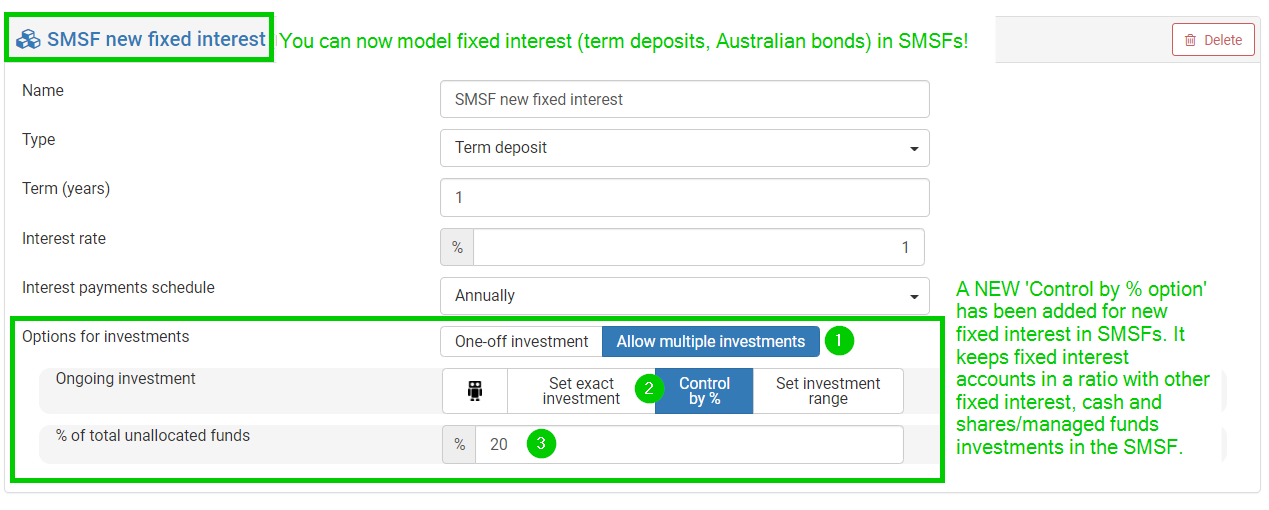The height and width of the screenshot is (510, 1269).
Task: Select One-off investment option
Action: point(521,341)
